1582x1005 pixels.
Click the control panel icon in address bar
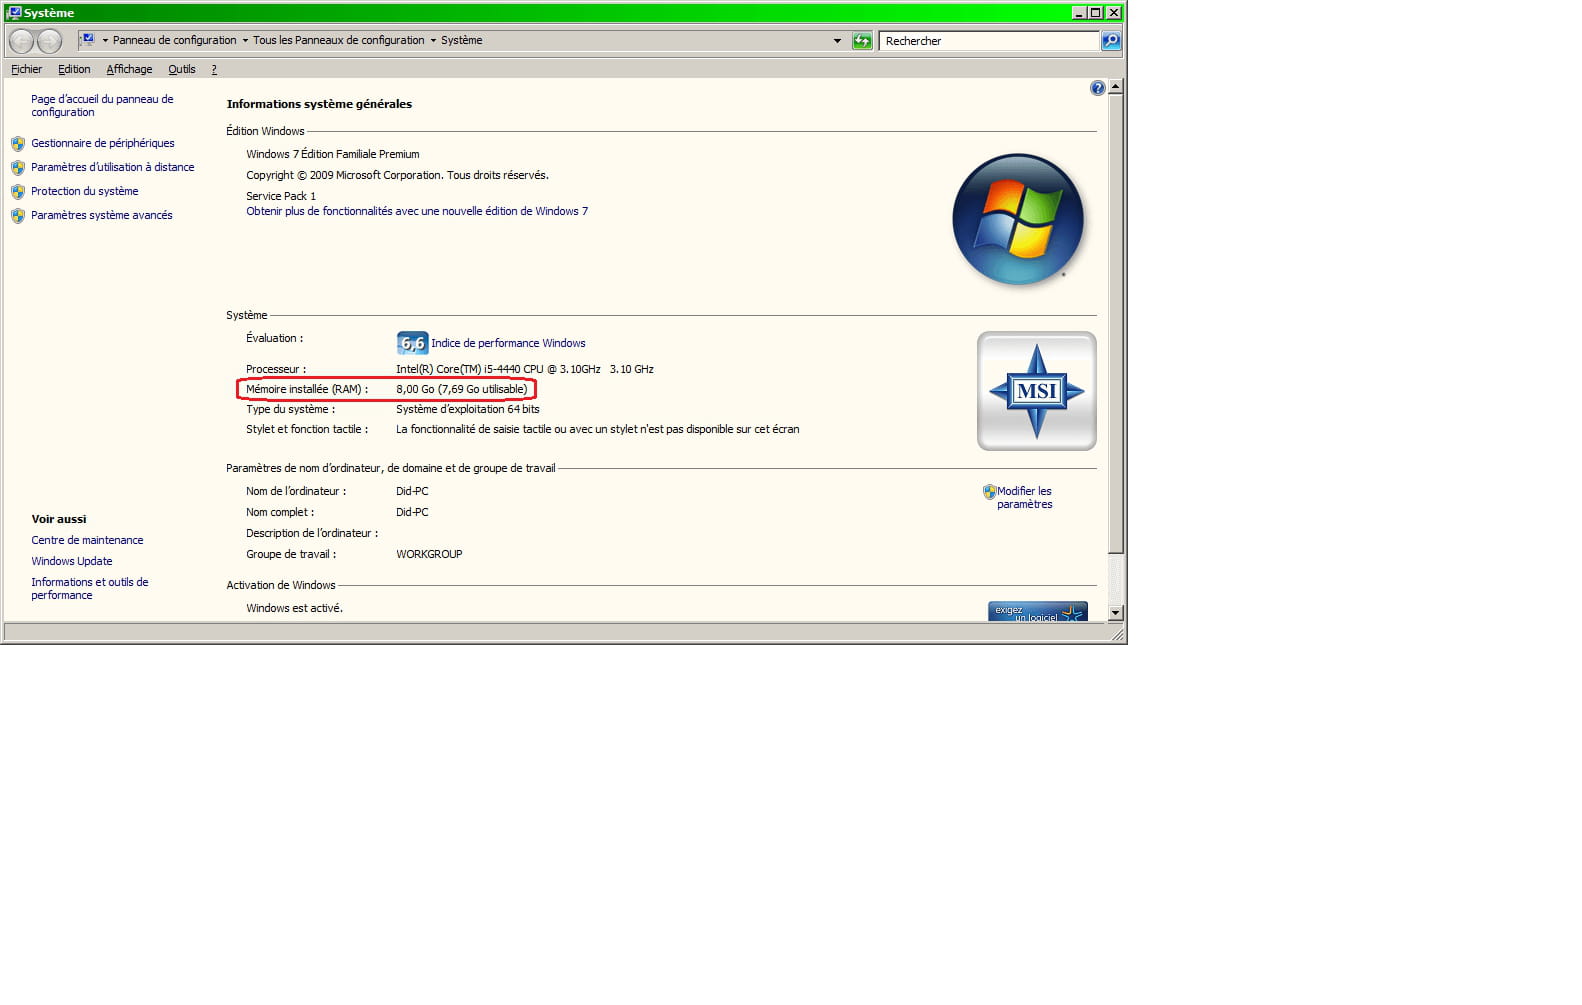point(88,40)
